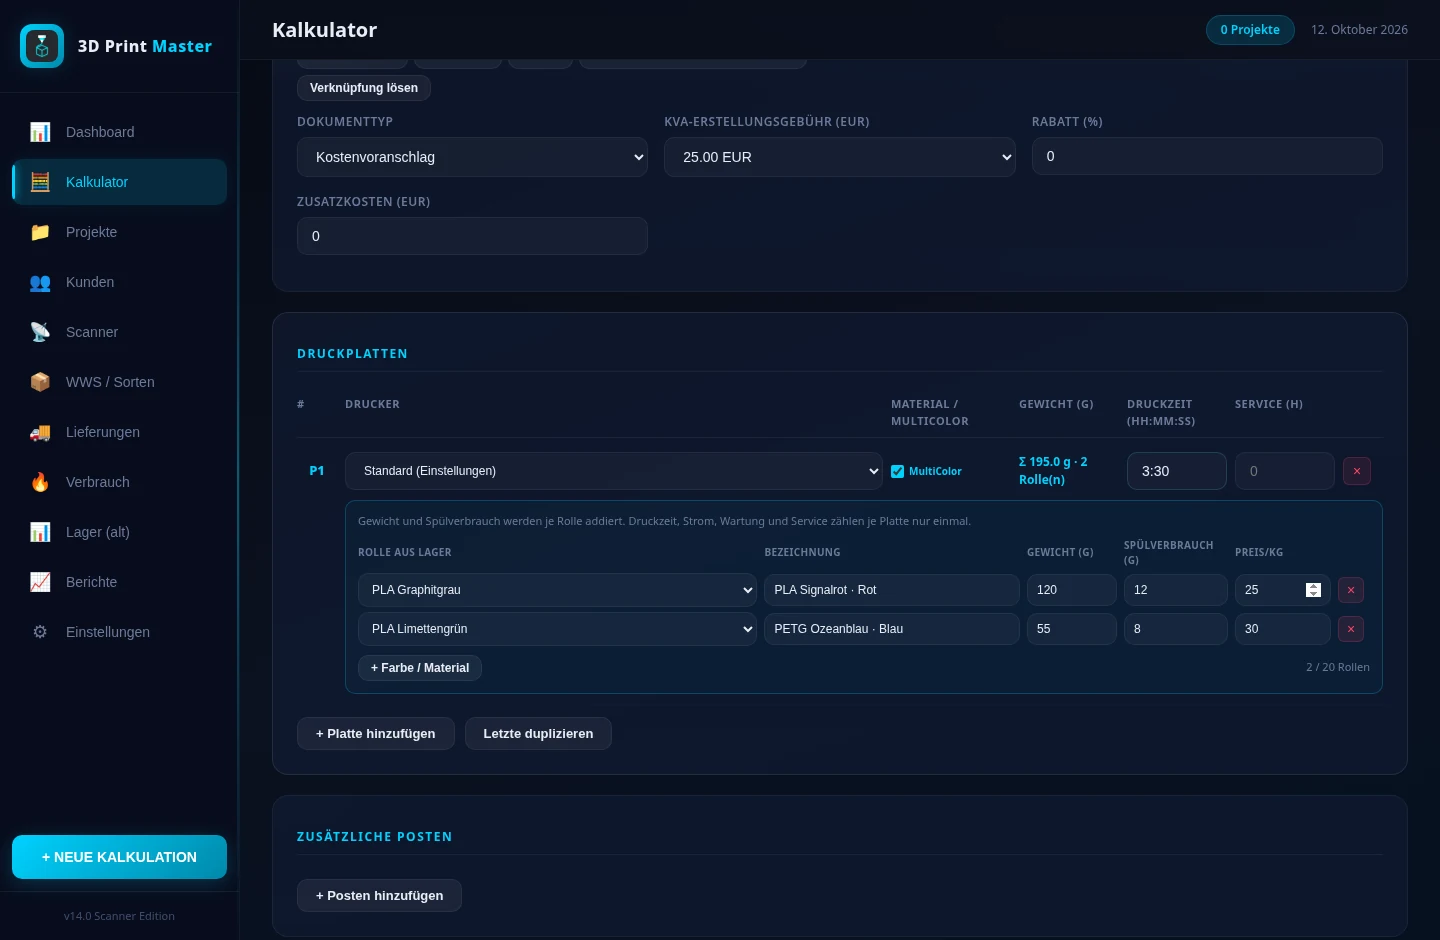The image size is (1440, 940).
Task: Click the Spülverbrauch field showing 8
Action: pyautogui.click(x=1176, y=629)
